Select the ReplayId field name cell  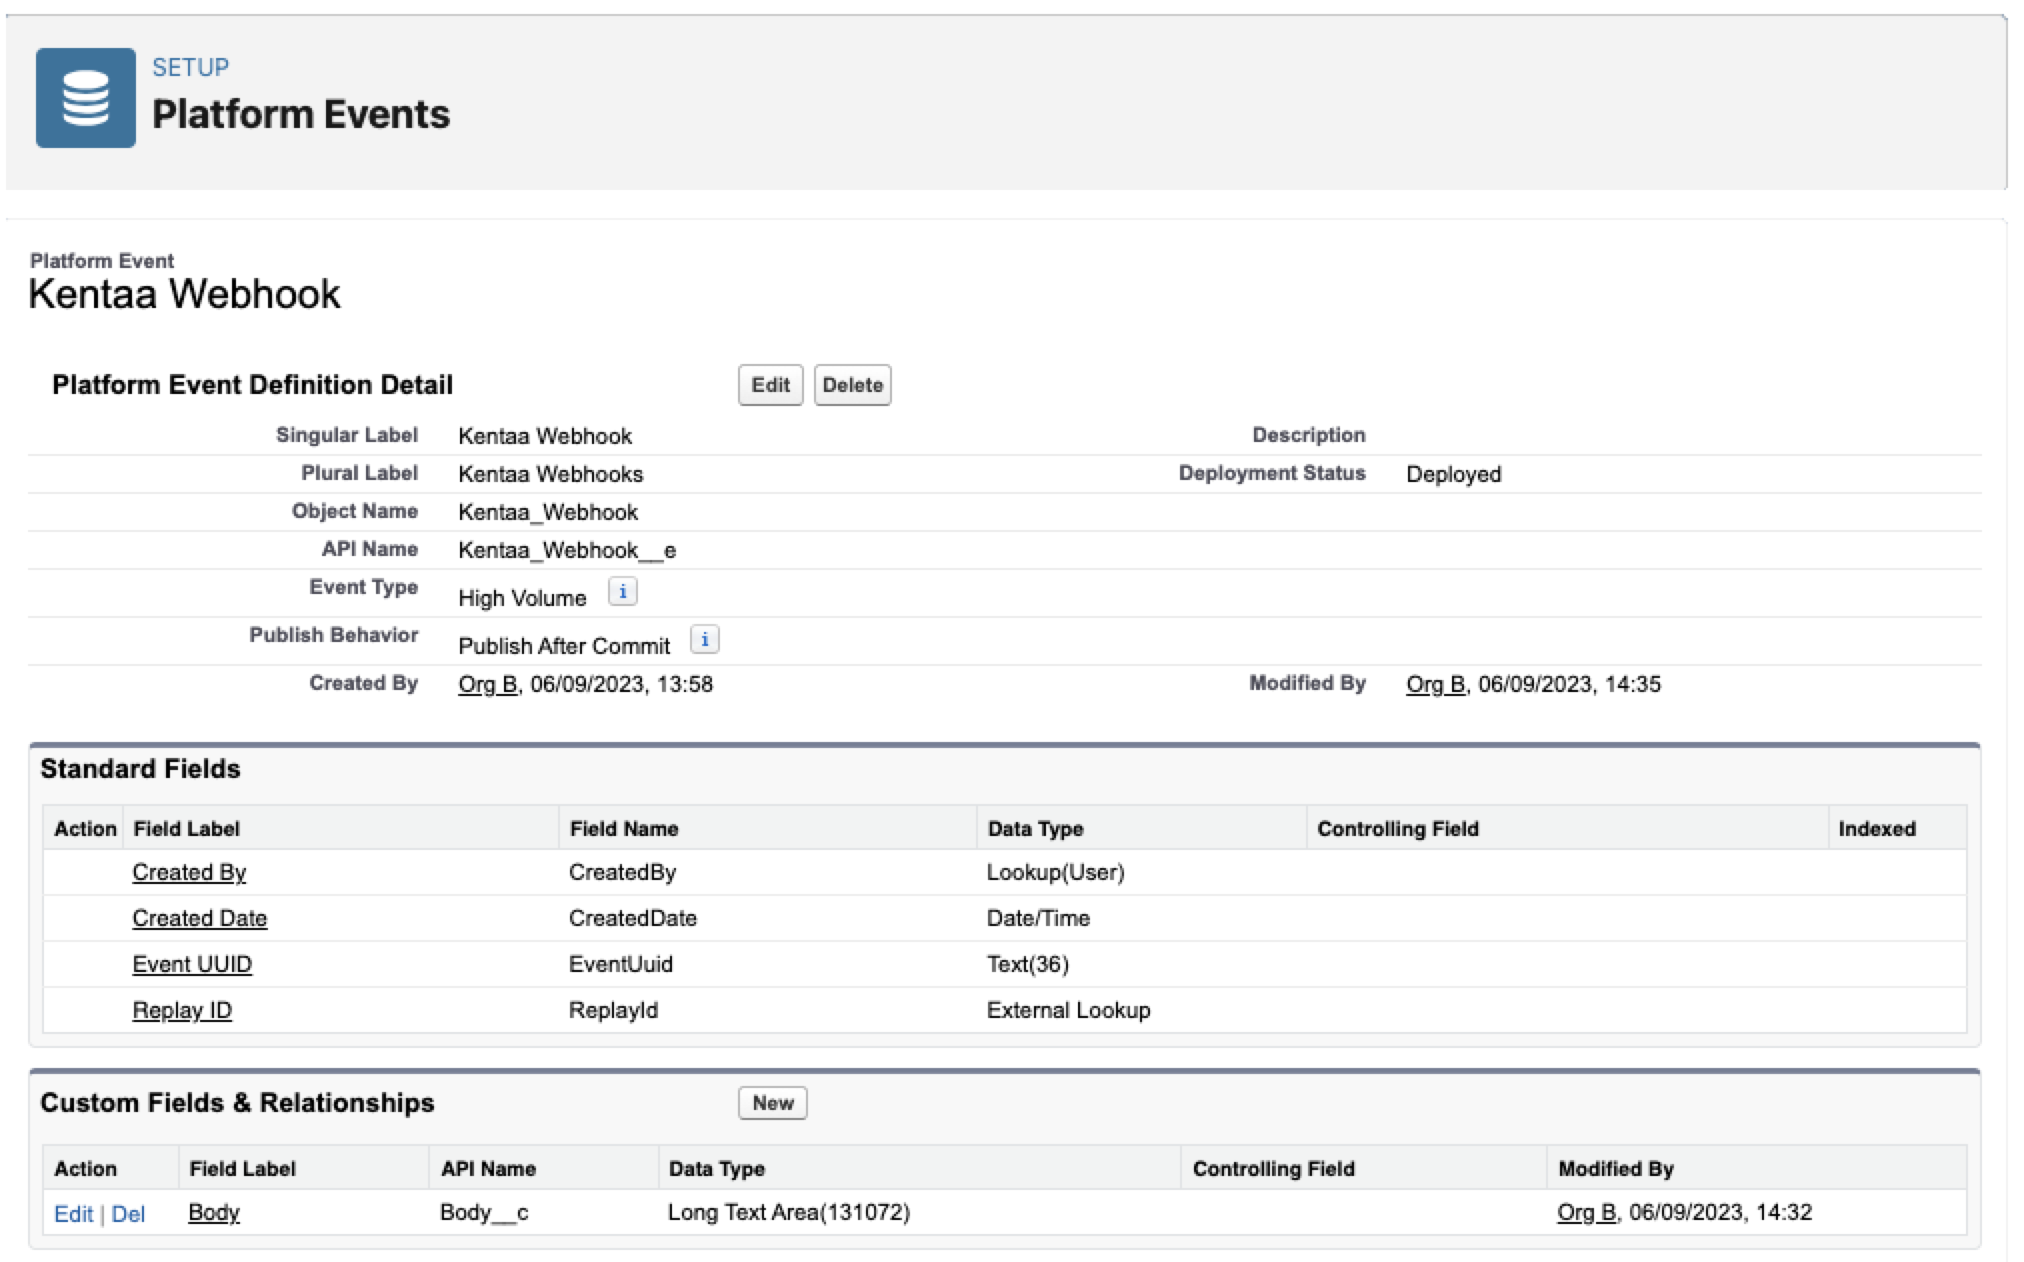[x=613, y=1010]
